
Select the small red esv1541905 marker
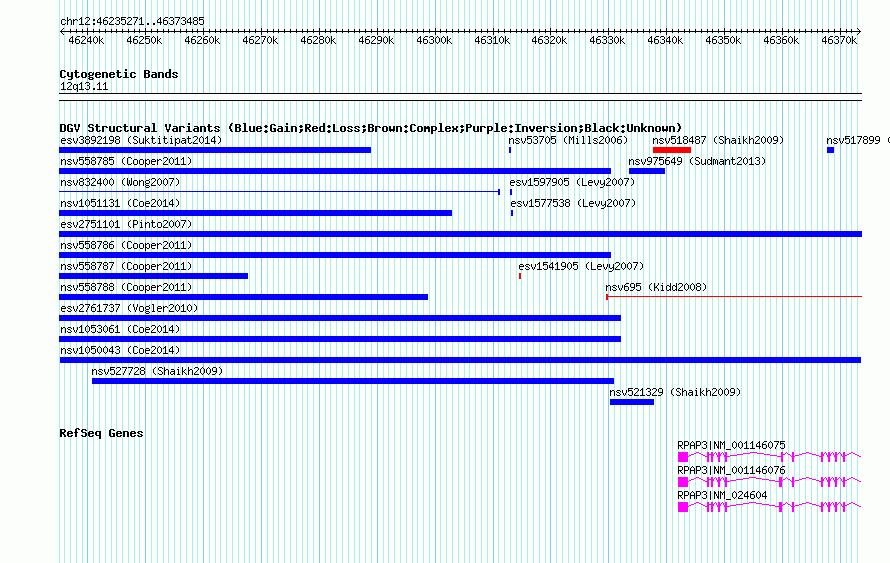(x=520, y=276)
